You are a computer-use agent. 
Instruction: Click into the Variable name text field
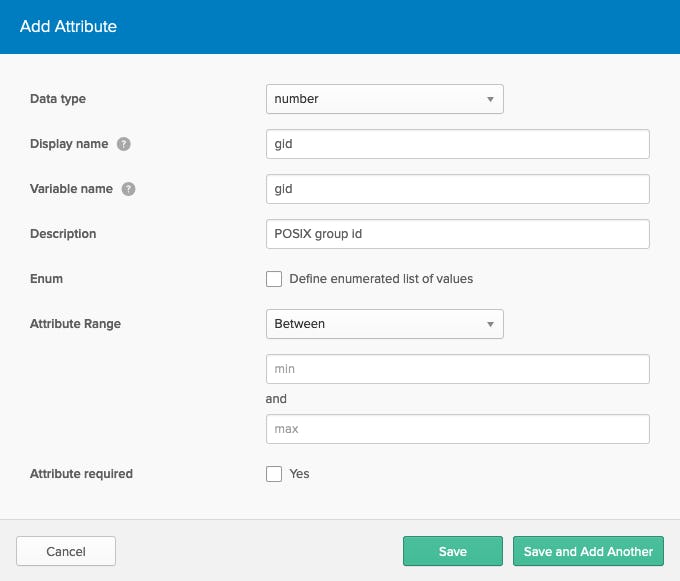457,189
